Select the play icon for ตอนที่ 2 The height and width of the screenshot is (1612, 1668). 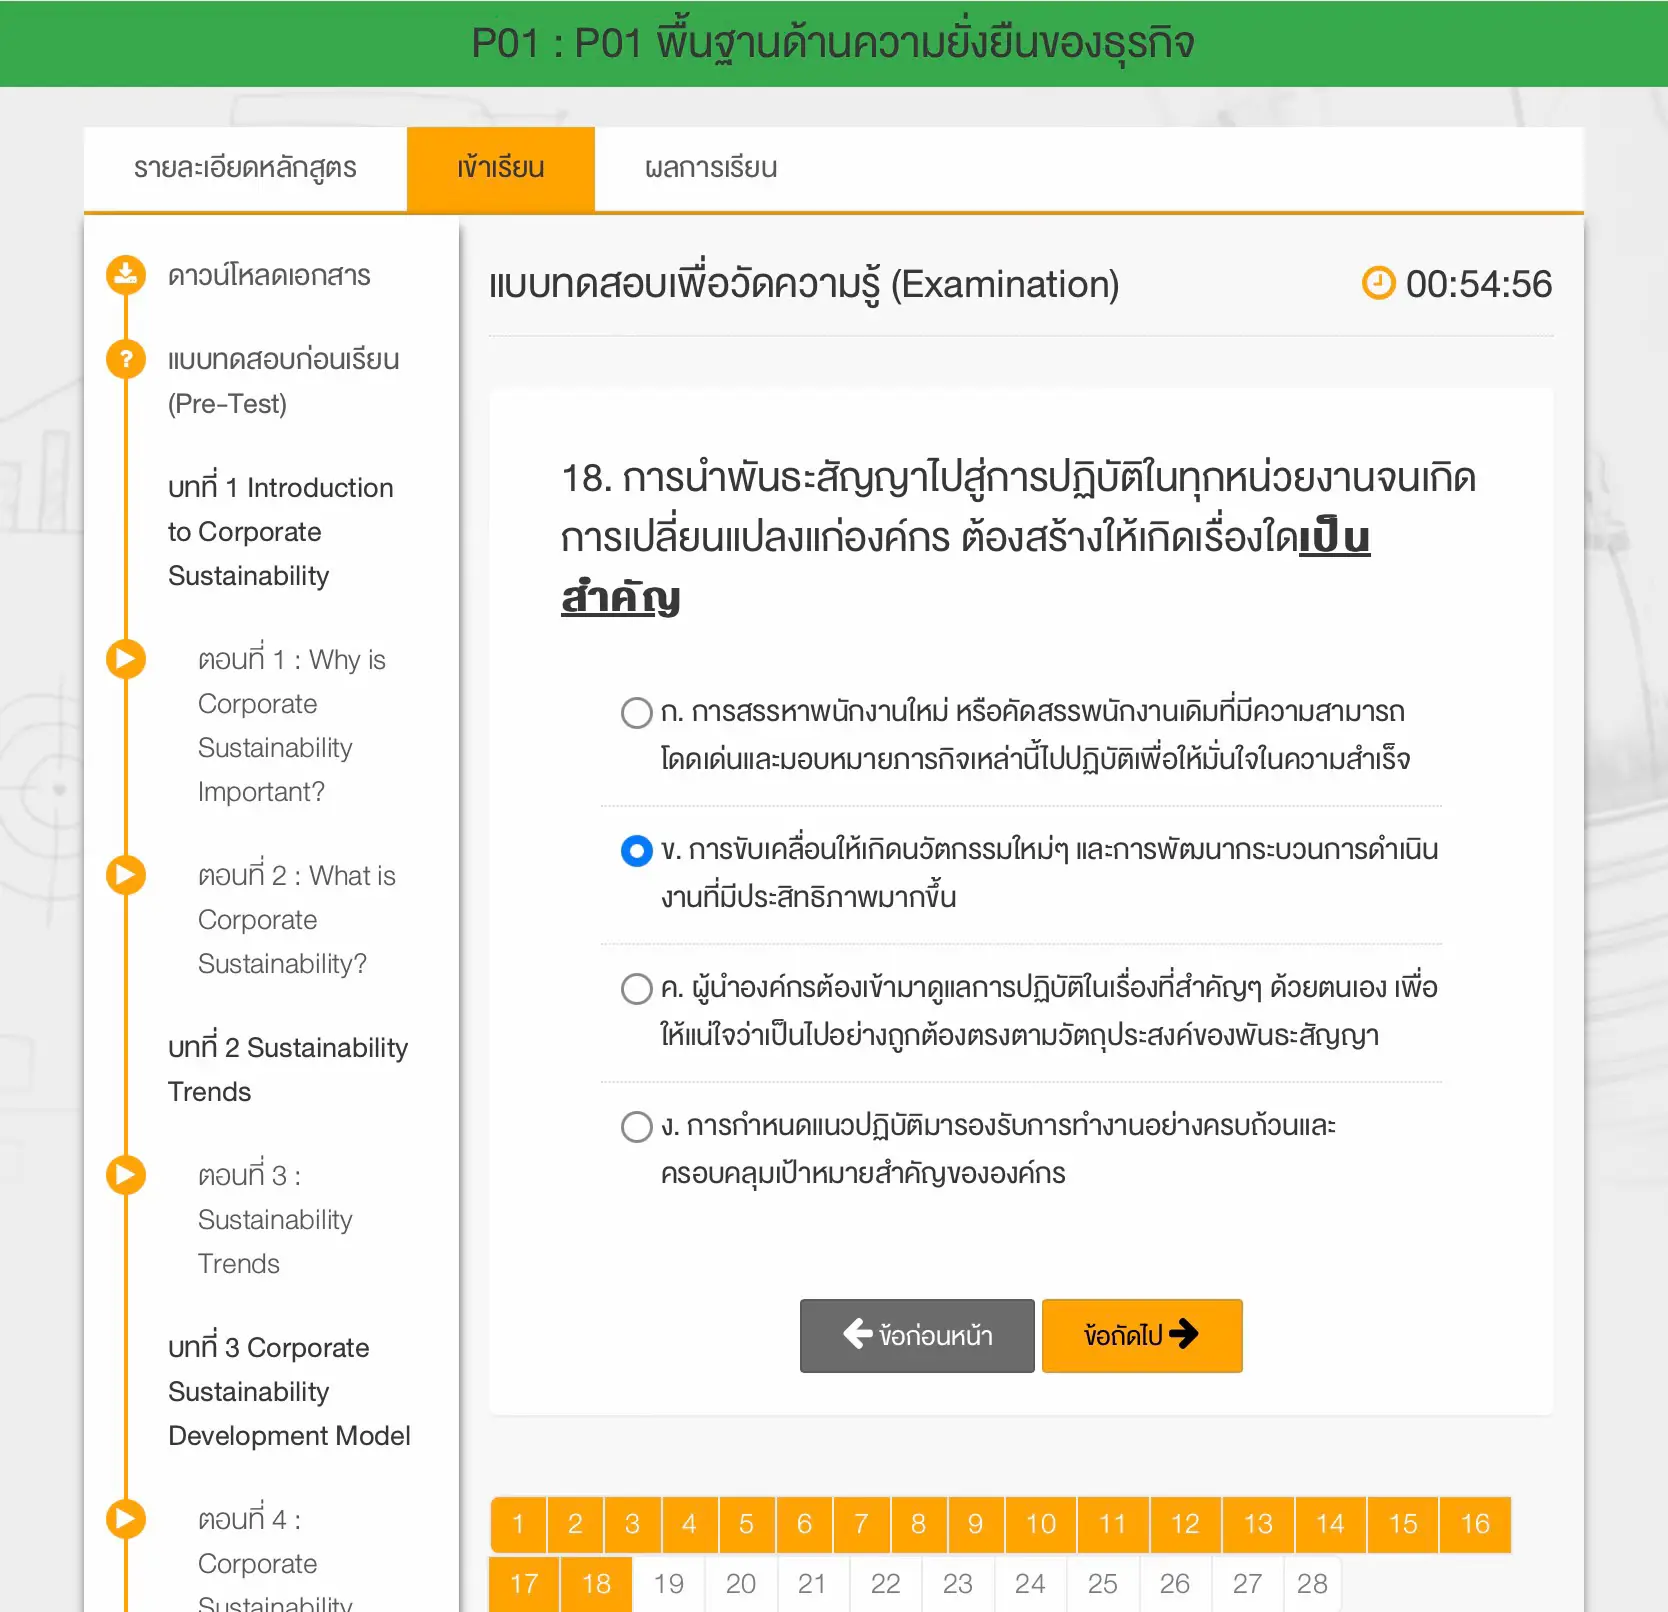coord(125,874)
